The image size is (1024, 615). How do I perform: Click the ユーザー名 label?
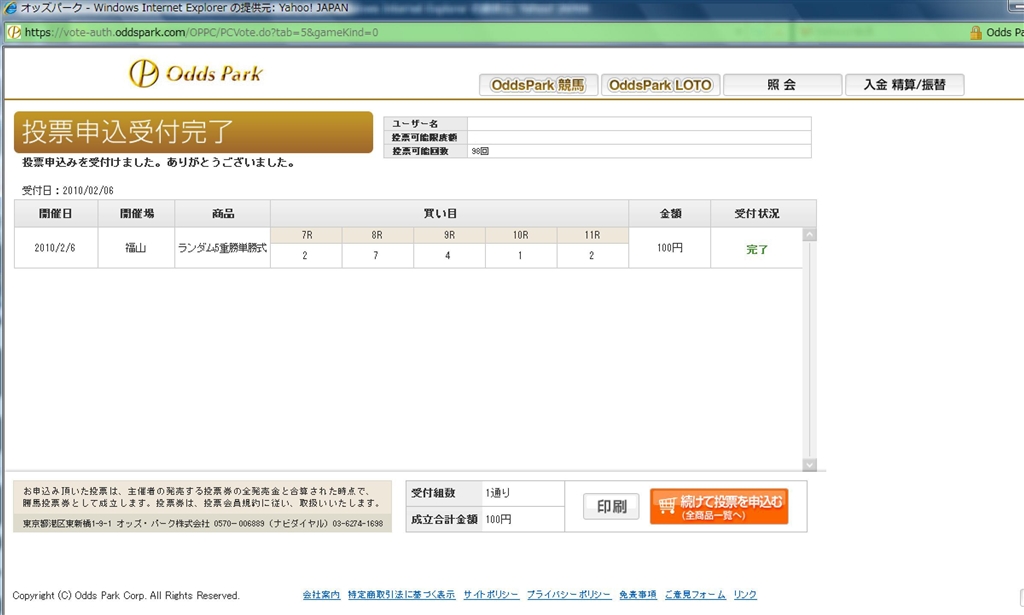415,123
